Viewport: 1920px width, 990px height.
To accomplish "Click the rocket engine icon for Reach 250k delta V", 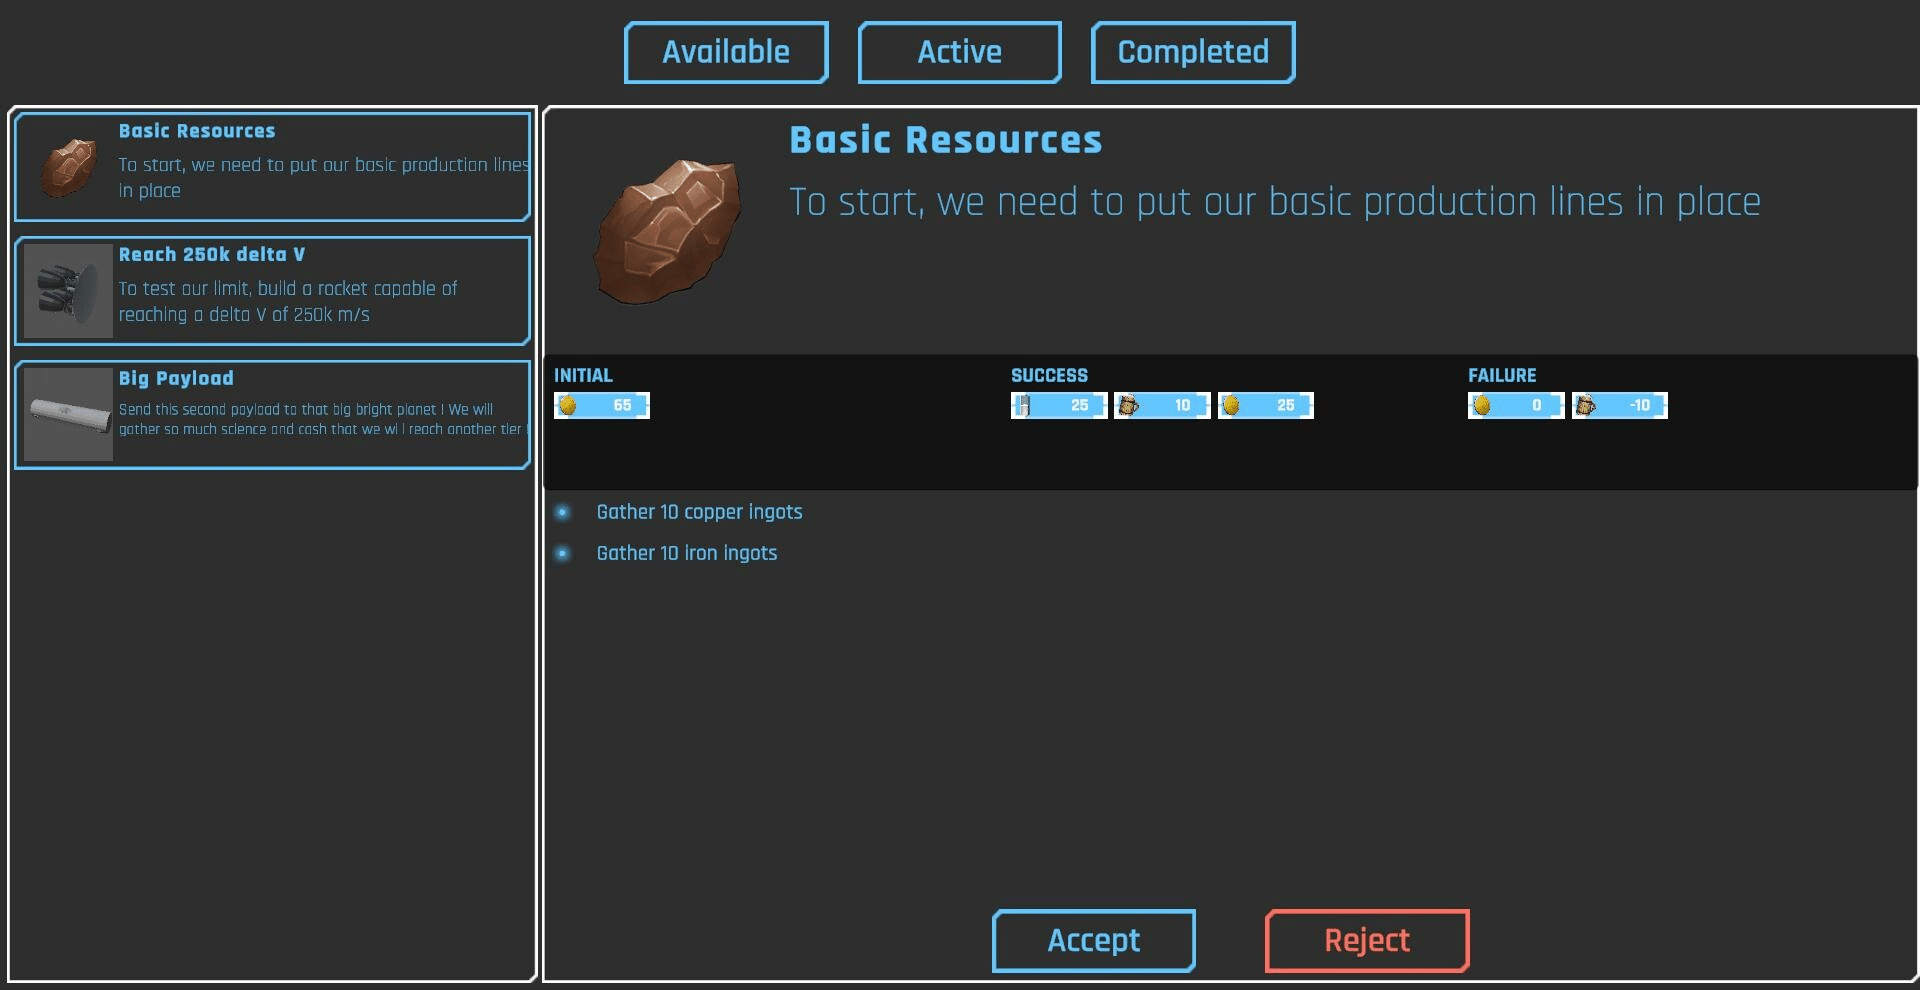I will tap(68, 291).
